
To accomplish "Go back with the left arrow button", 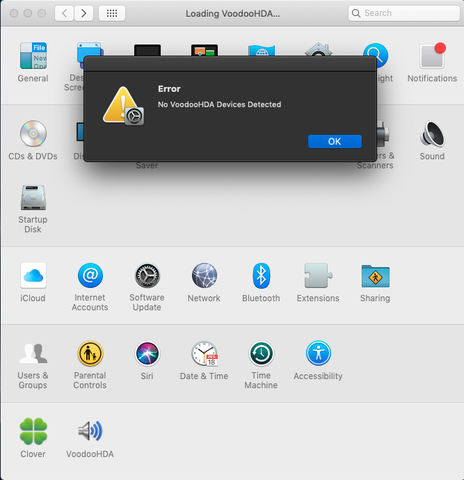I will coord(64,13).
